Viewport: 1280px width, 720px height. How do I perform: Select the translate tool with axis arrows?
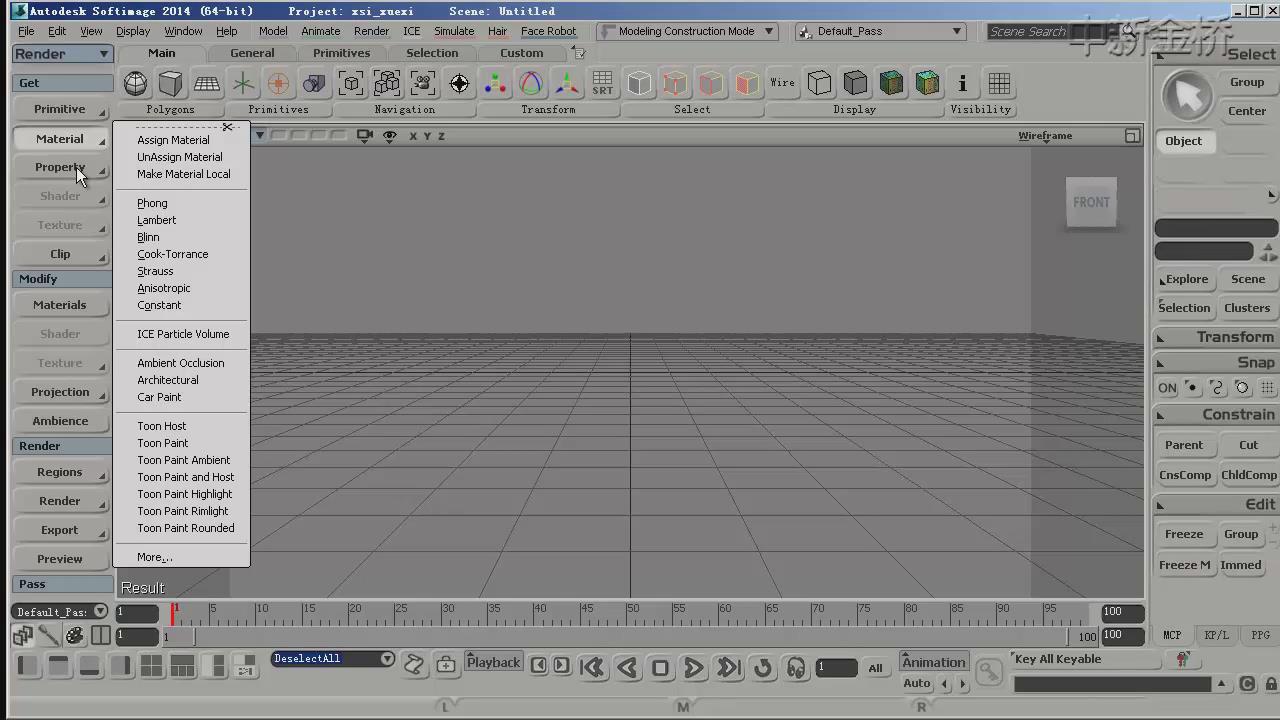pos(567,83)
